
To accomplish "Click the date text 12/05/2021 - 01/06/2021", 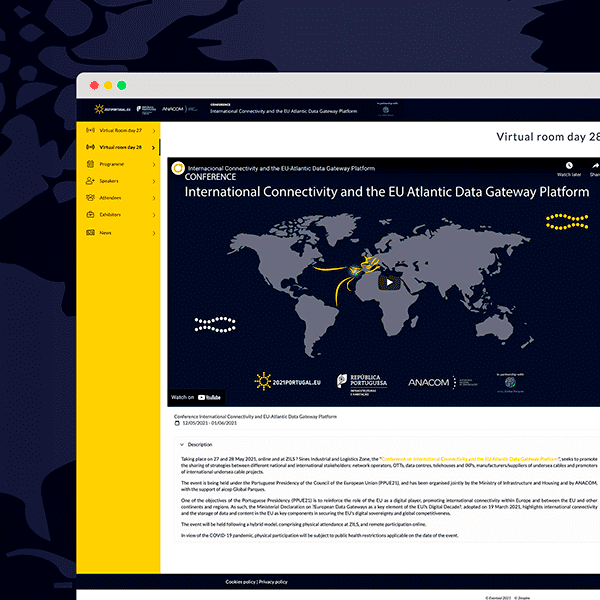I will tap(210, 423).
